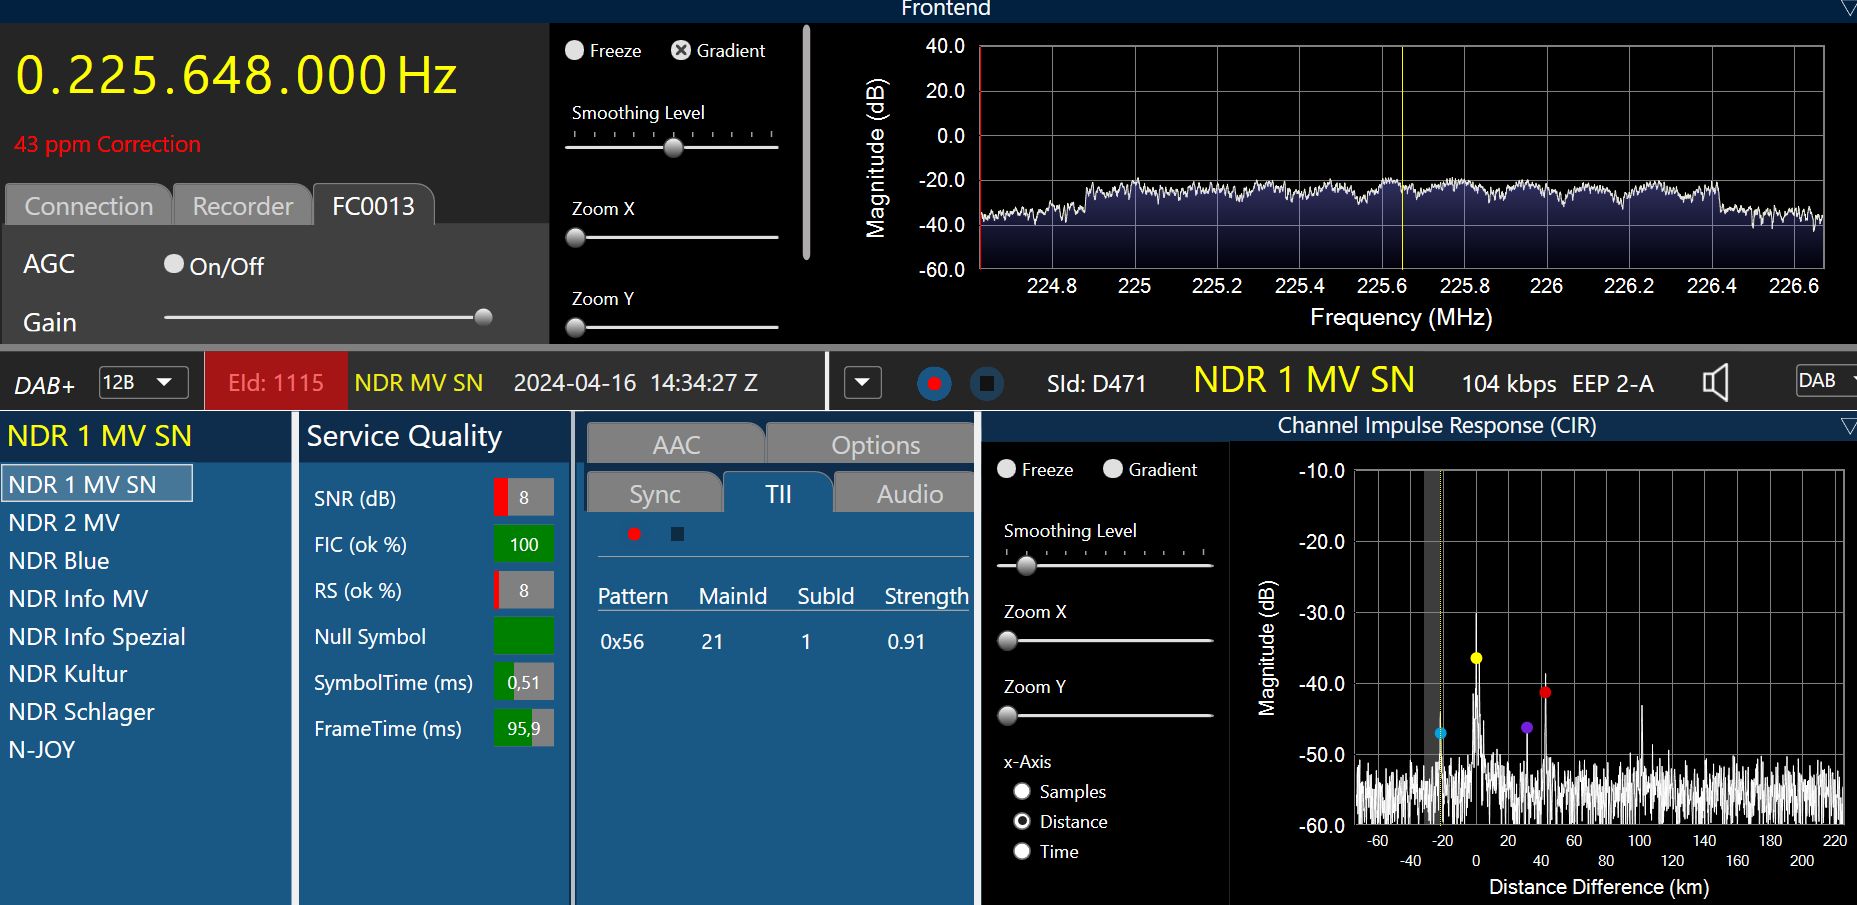Collapse the Frontend panel with corner triangle

[1847, 9]
